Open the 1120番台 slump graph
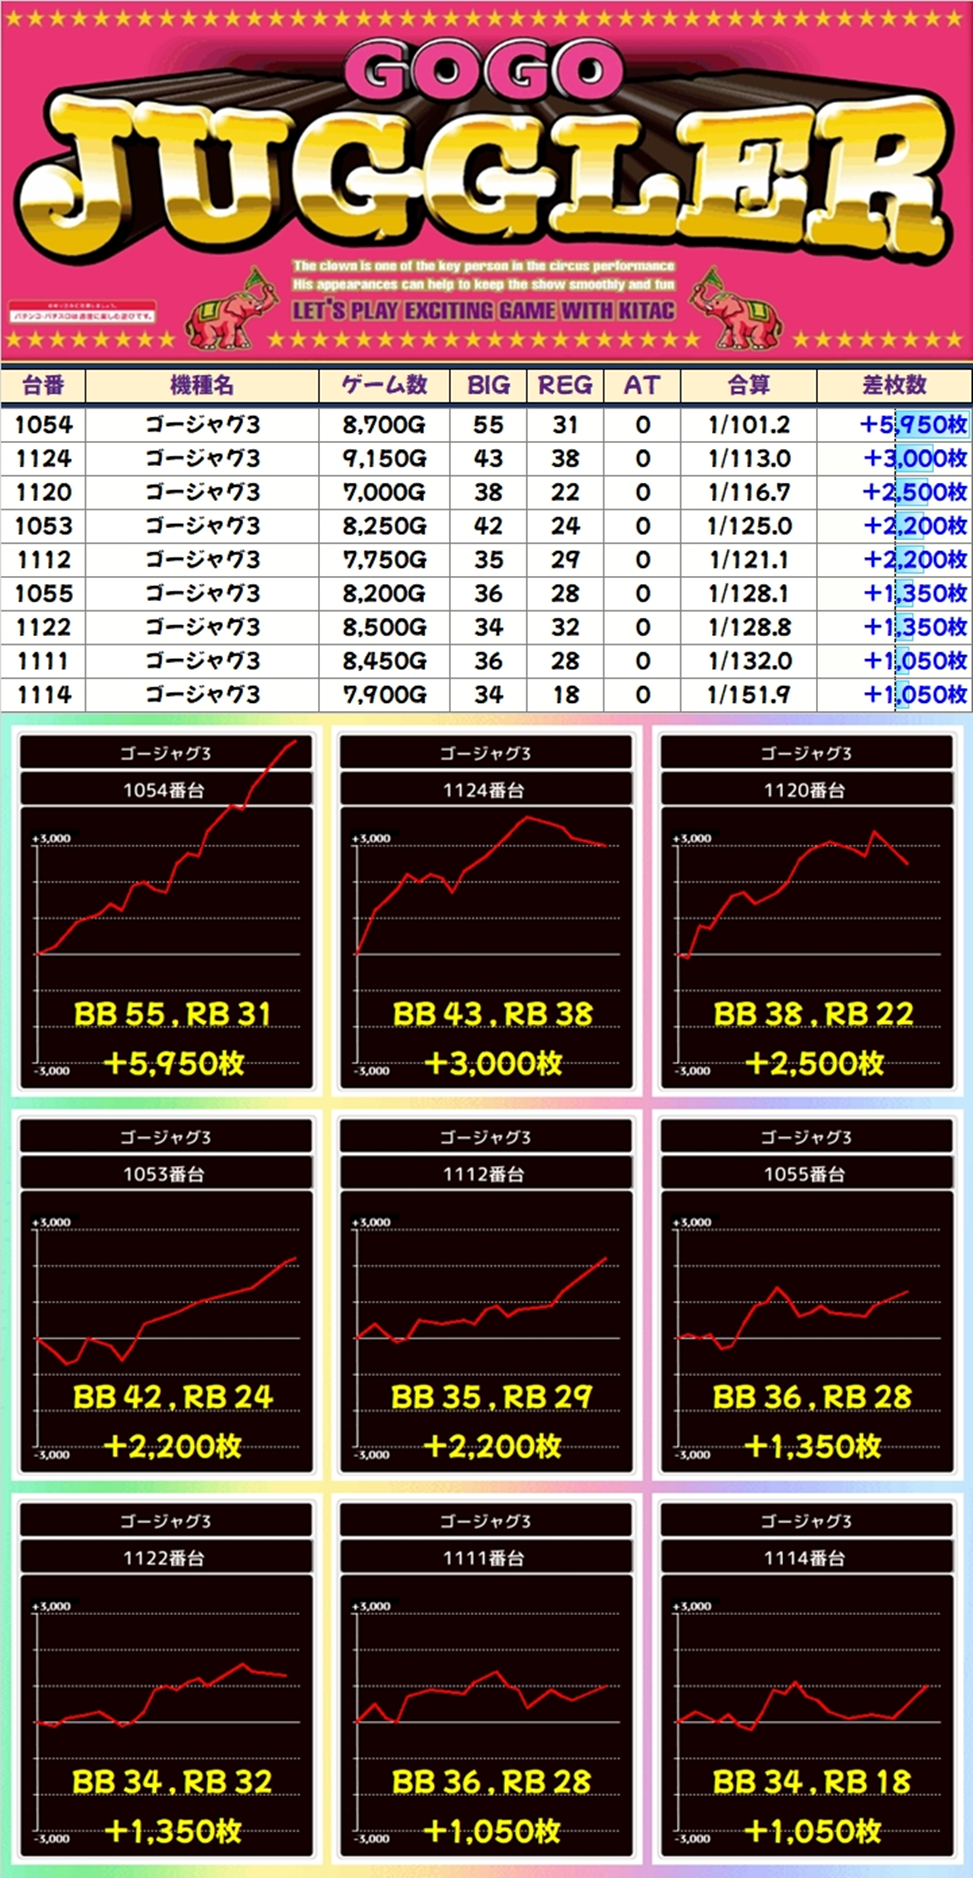Image resolution: width=973 pixels, height=1878 pixels. click(806, 910)
